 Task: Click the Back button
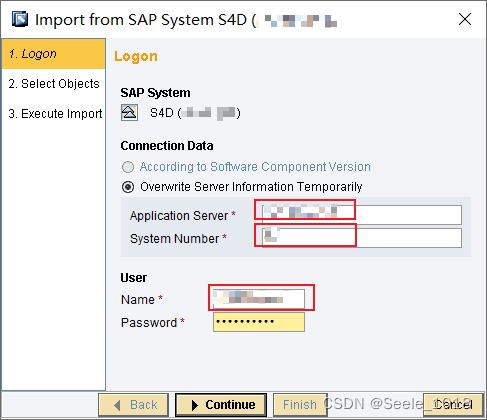pyautogui.click(x=133, y=405)
